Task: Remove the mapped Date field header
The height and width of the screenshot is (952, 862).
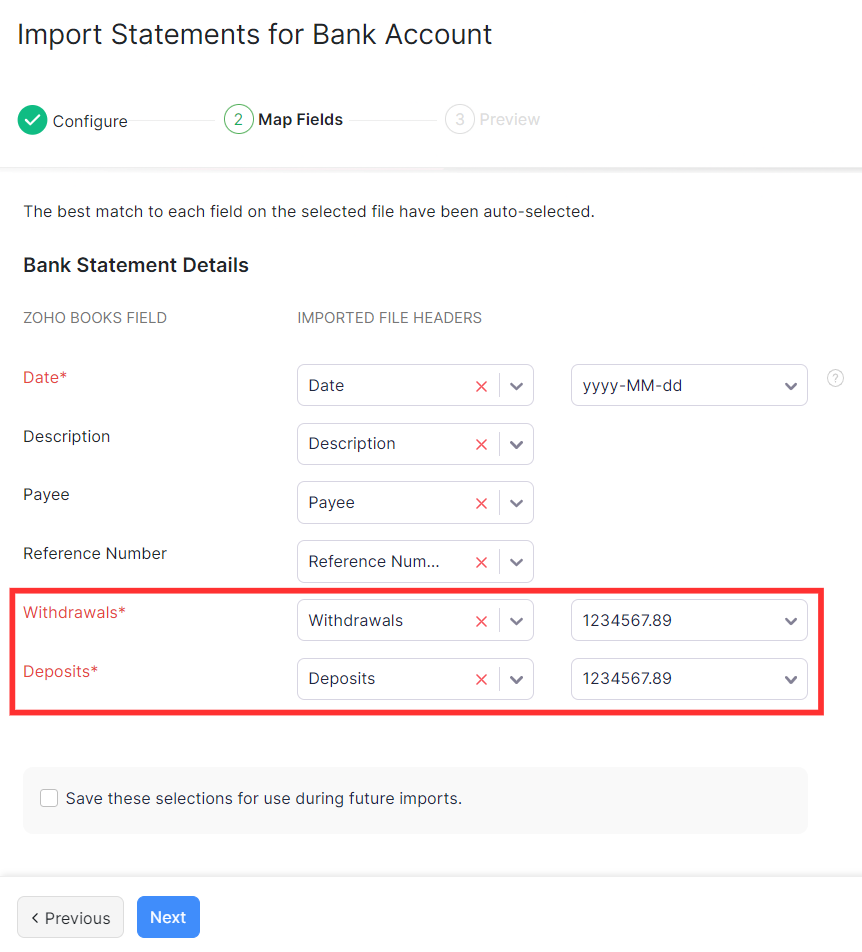Action: tap(481, 385)
